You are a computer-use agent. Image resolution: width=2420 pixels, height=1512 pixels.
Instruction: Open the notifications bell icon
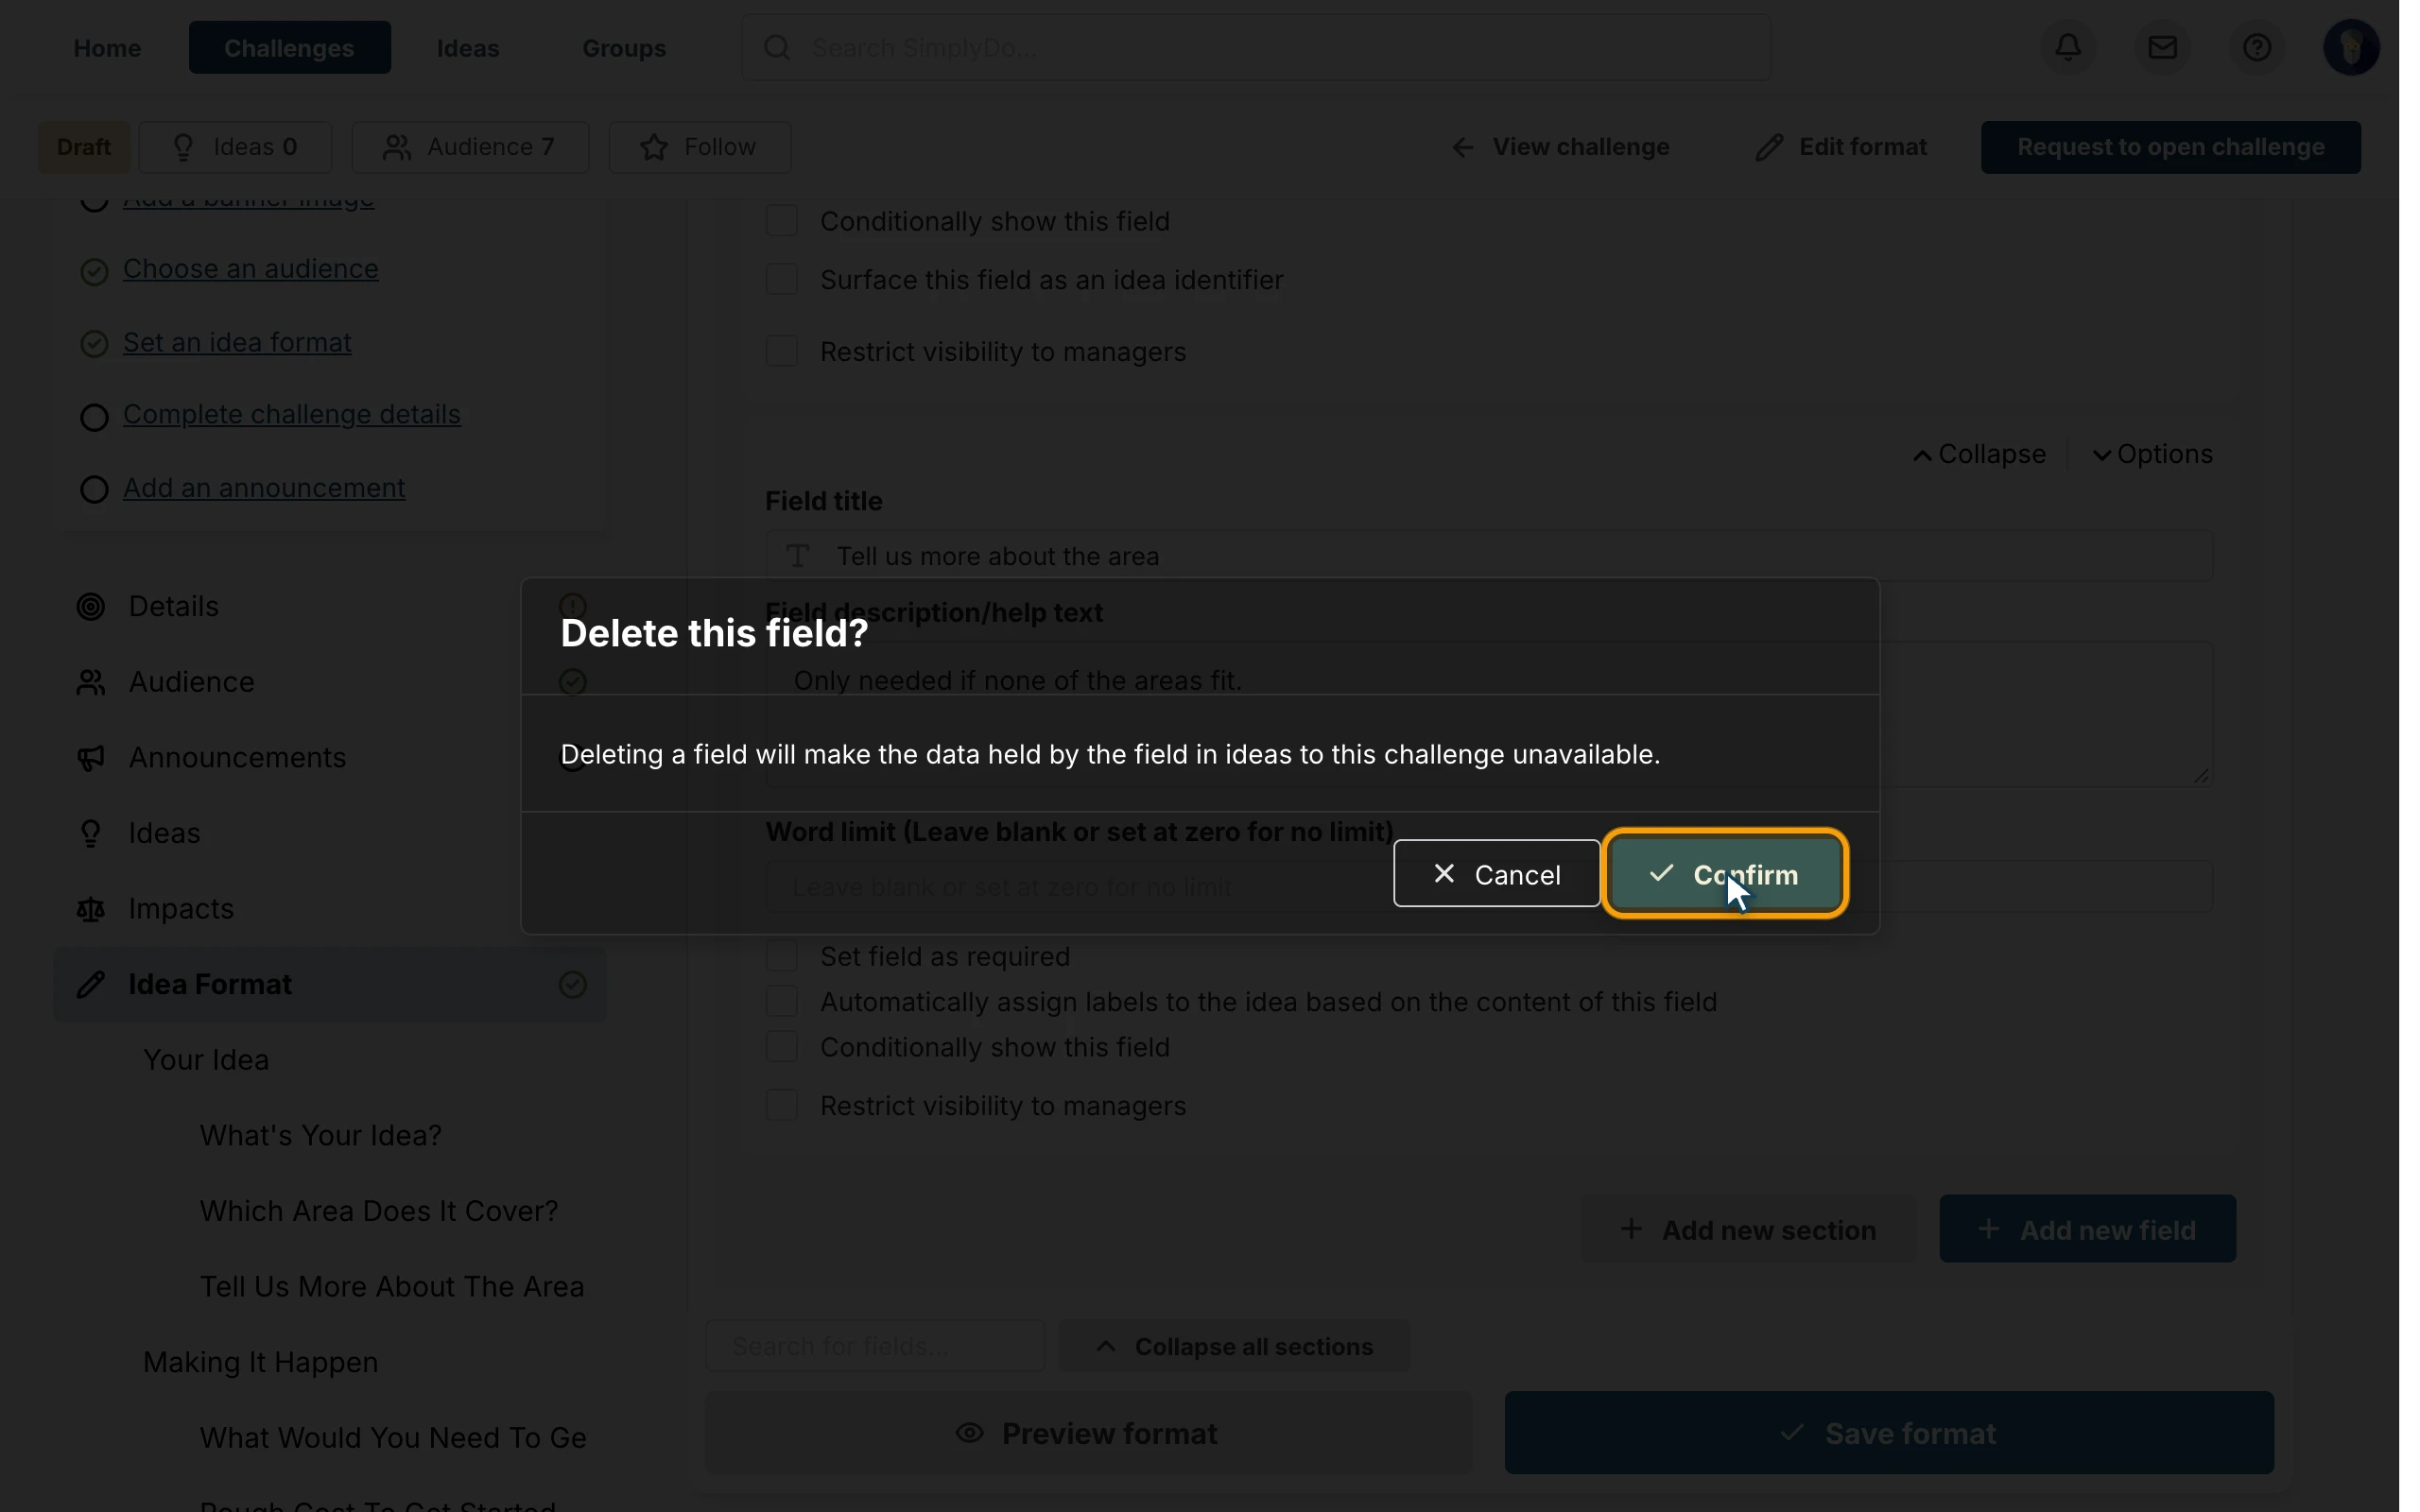point(2069,47)
